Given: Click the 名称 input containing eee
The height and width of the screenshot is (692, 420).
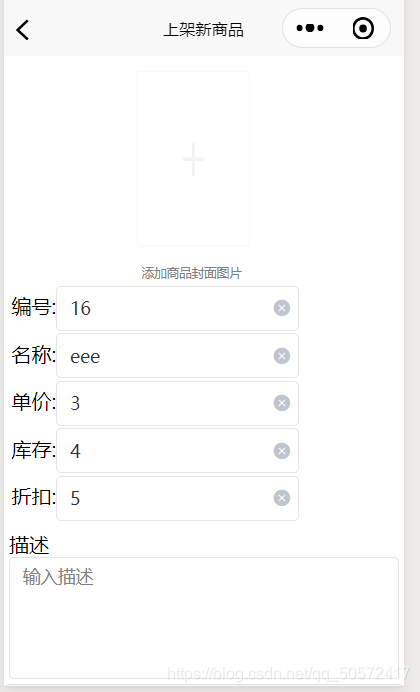Looking at the screenshot, I should point(177,356).
